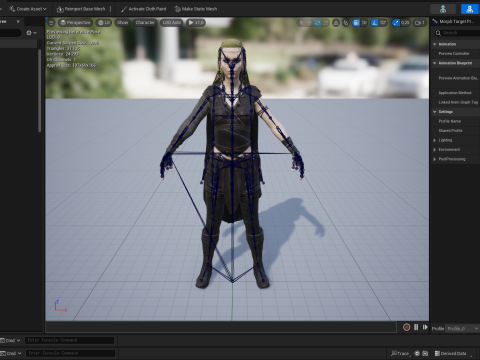Click the lower Enter Console Command field
The height and width of the screenshot is (360, 480).
click(70, 353)
